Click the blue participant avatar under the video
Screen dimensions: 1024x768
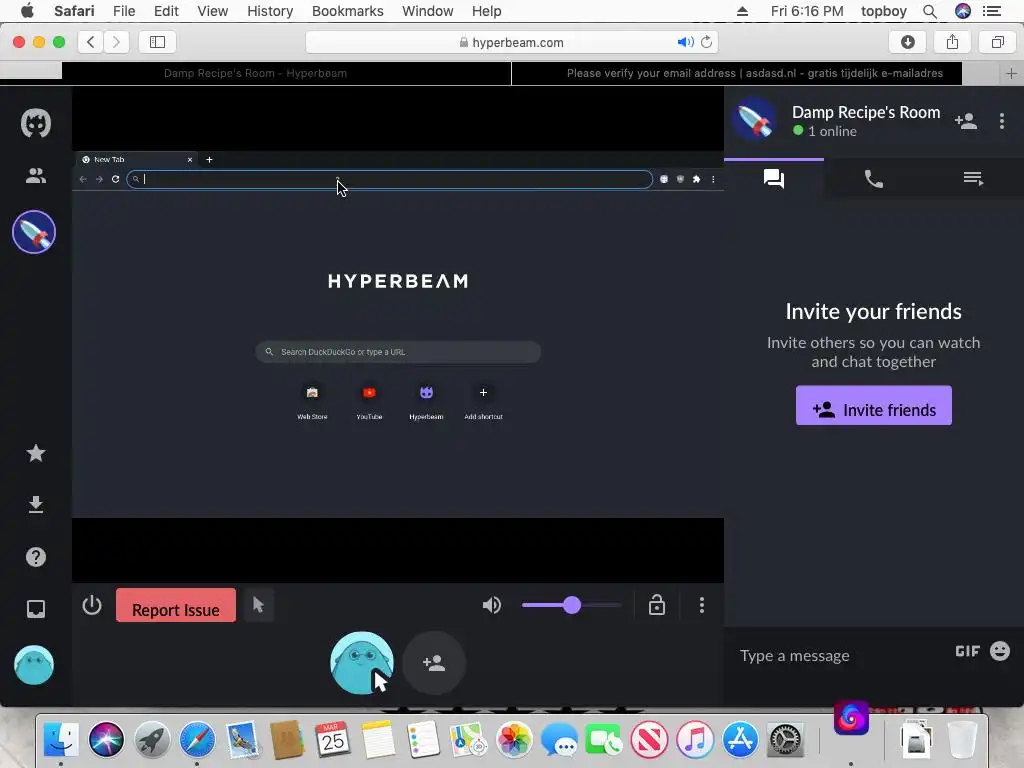pos(362,663)
